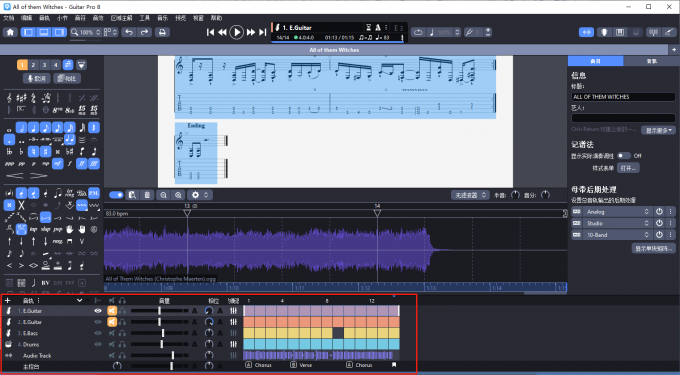Toggle the audio track enable switch
This screenshot has width=680, height=375.
point(116,195)
